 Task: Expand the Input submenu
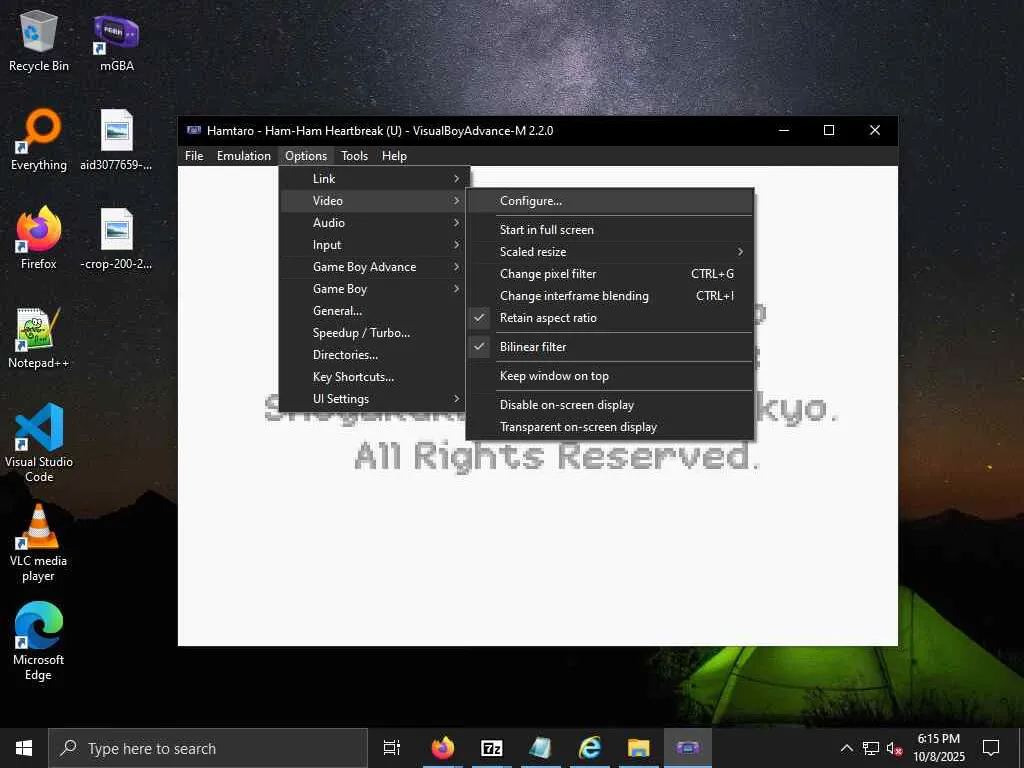[x=374, y=245]
